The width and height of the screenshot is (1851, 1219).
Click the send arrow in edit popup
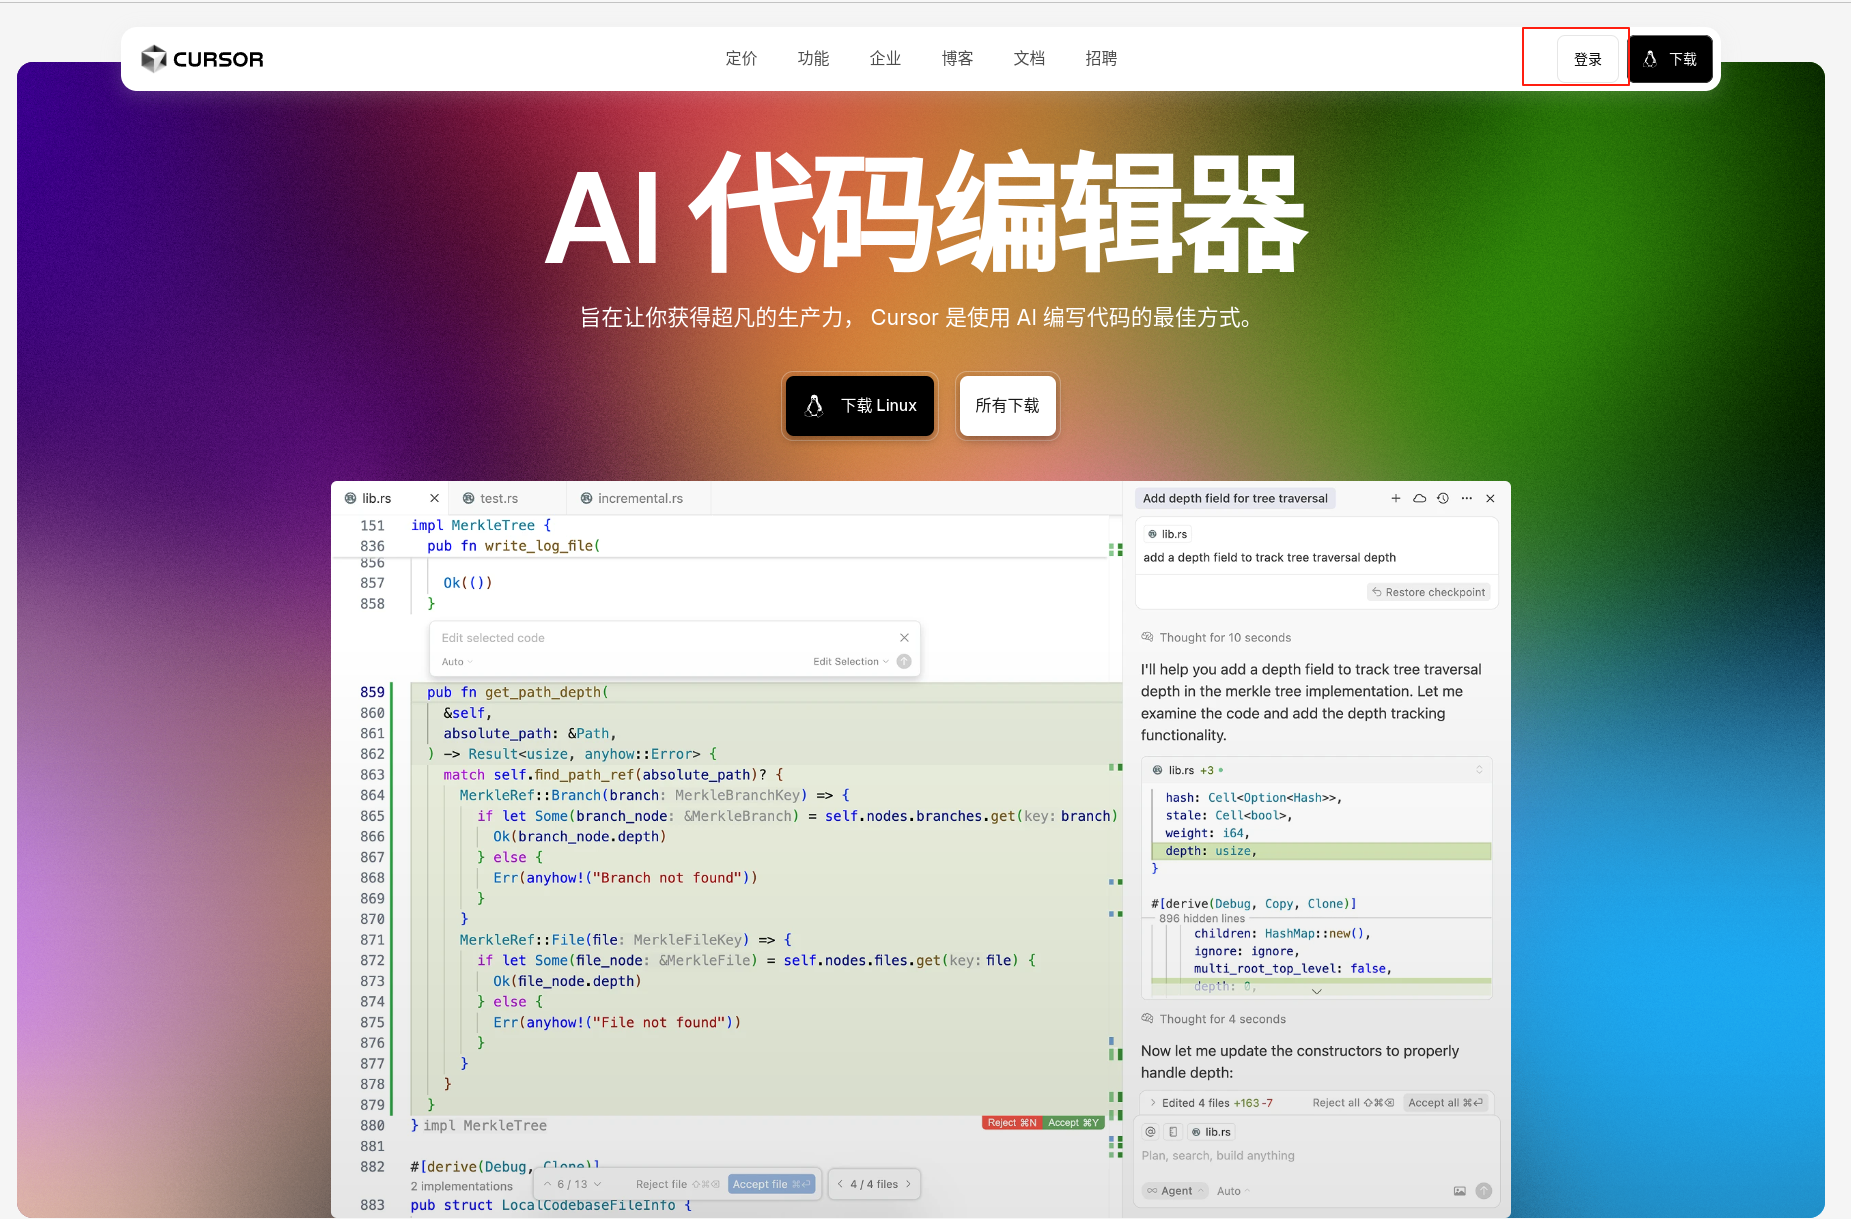tap(904, 661)
